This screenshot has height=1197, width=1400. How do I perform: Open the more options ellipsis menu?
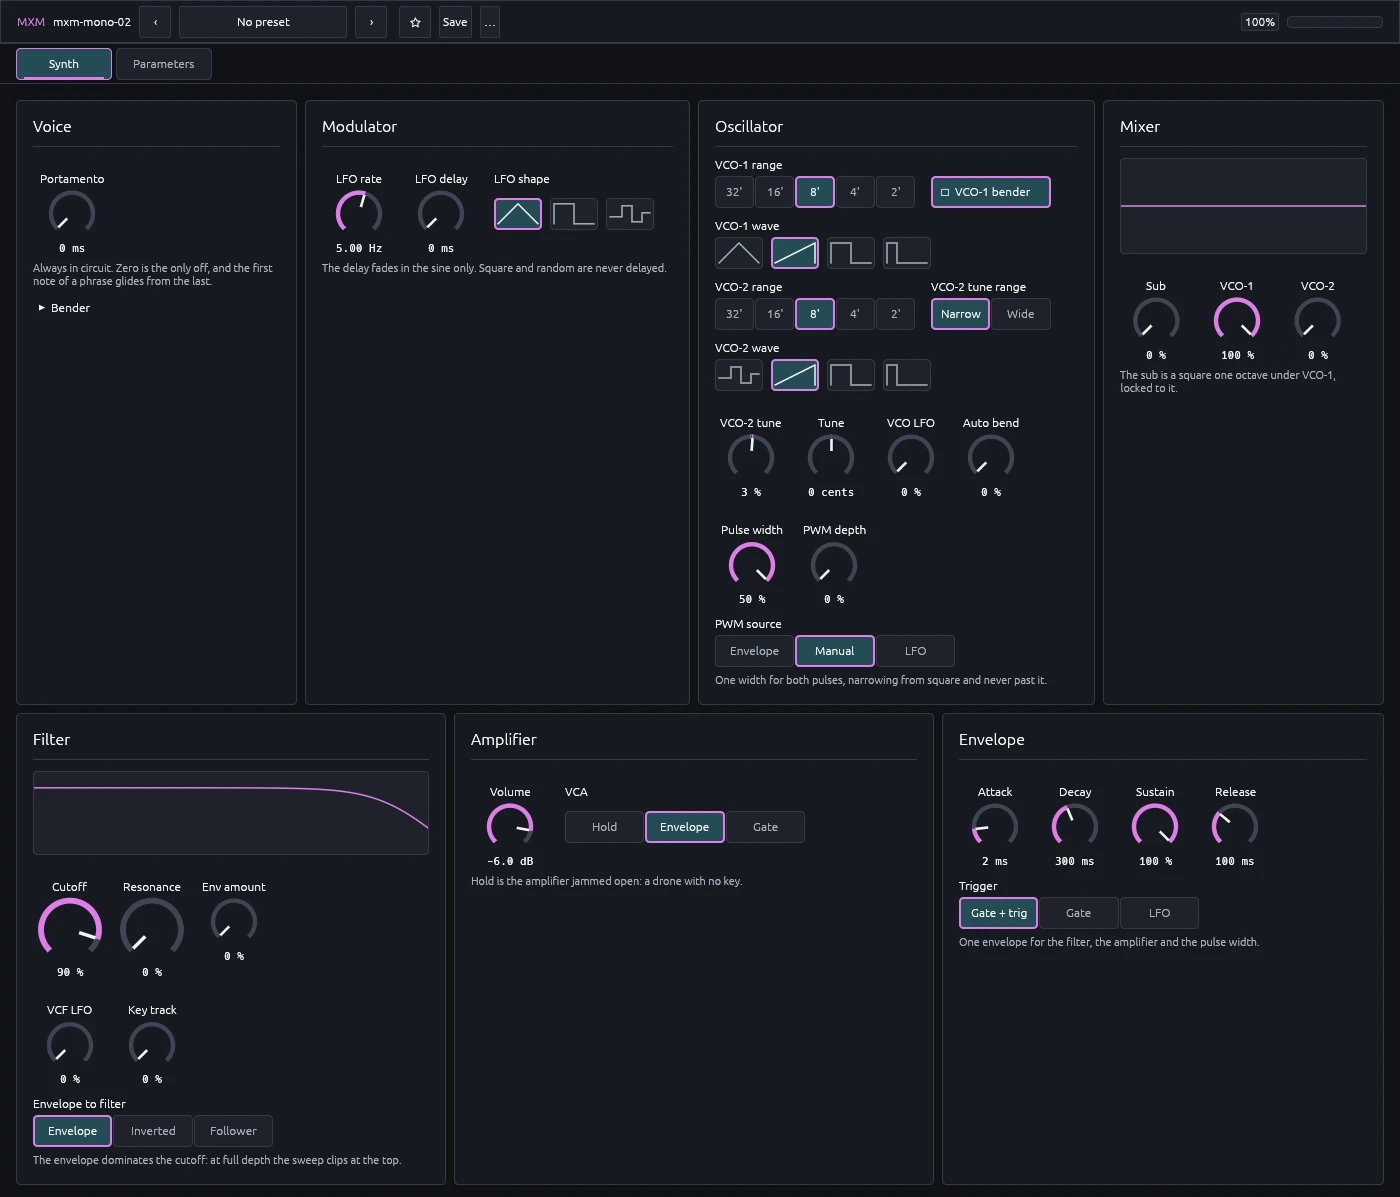490,22
